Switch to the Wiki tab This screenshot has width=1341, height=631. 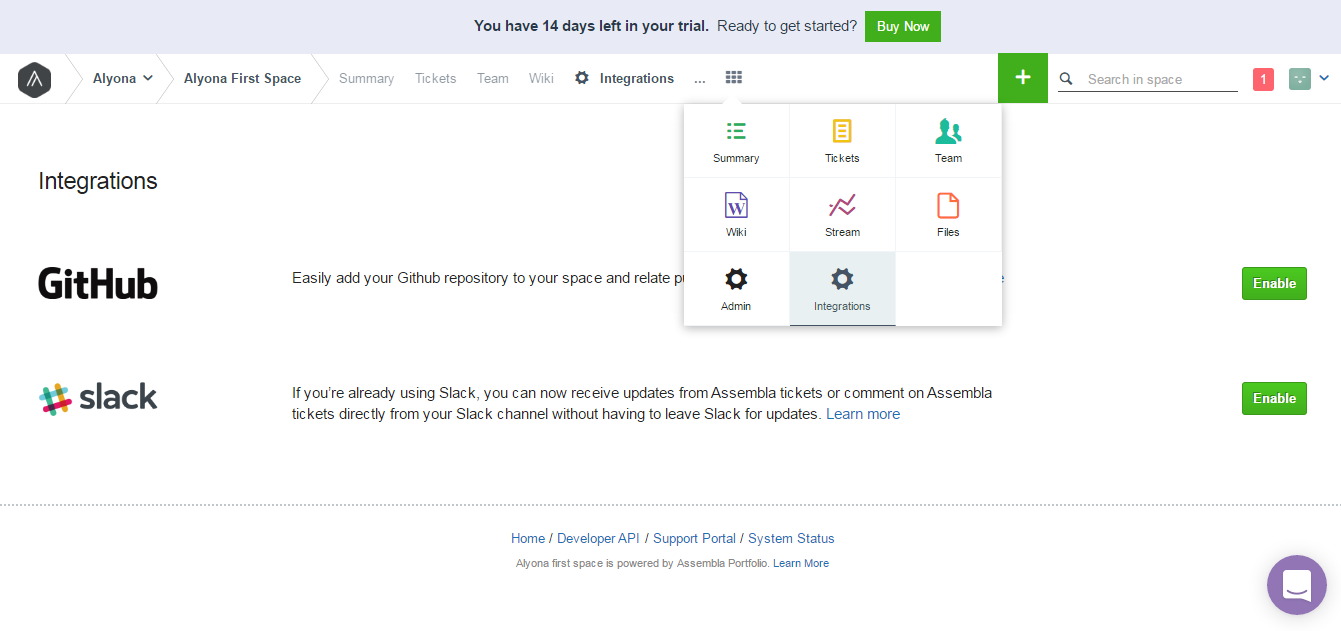pos(541,78)
